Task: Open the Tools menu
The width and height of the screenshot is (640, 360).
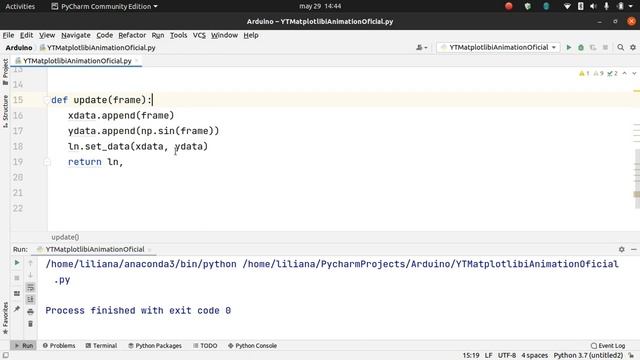Action: pos(178,35)
